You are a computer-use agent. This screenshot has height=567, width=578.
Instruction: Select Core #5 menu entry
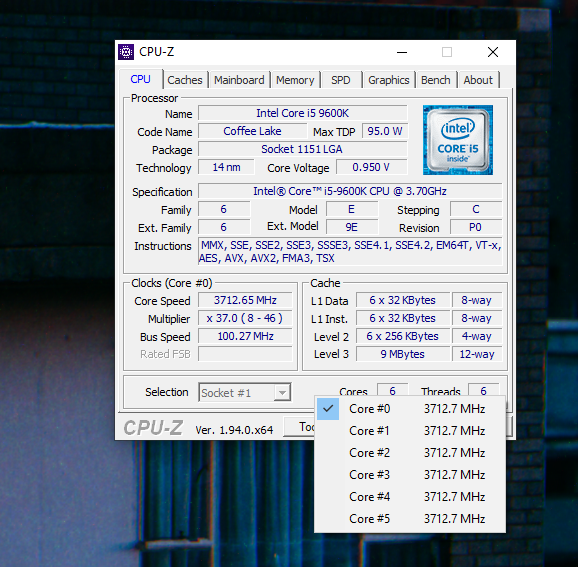410,519
